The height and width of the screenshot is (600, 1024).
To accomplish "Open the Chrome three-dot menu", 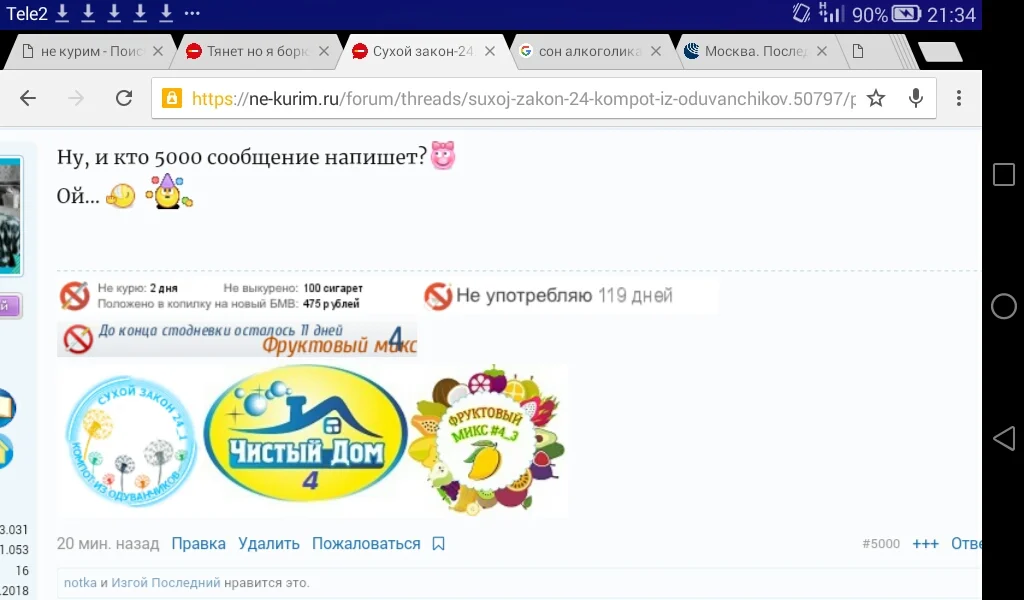I will 957,97.
